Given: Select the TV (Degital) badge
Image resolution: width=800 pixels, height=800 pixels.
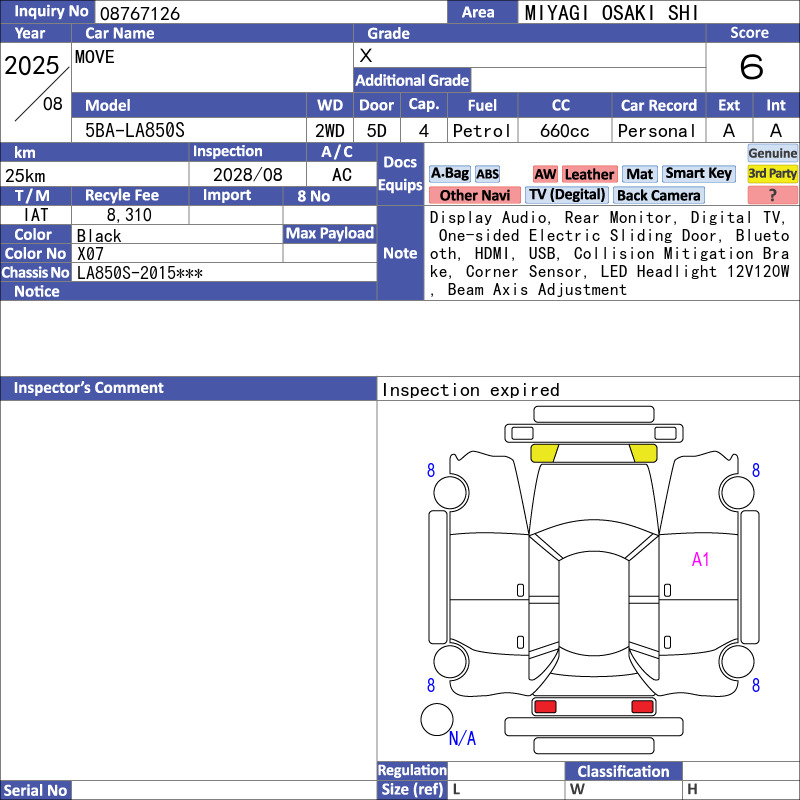Looking at the screenshot, I should (567, 195).
